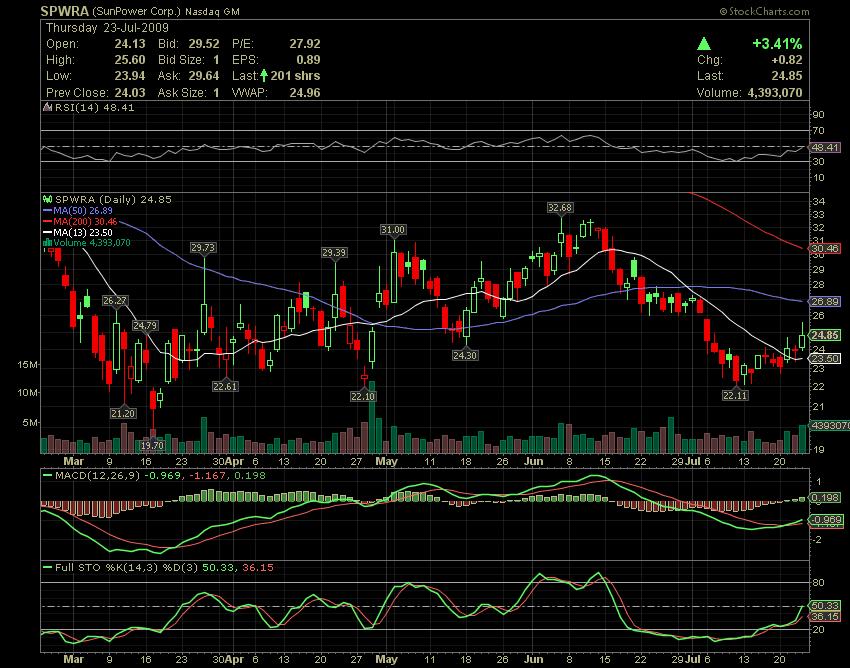Click the date Thursday 23-Jul-2009
The width and height of the screenshot is (850, 668).
107,28
